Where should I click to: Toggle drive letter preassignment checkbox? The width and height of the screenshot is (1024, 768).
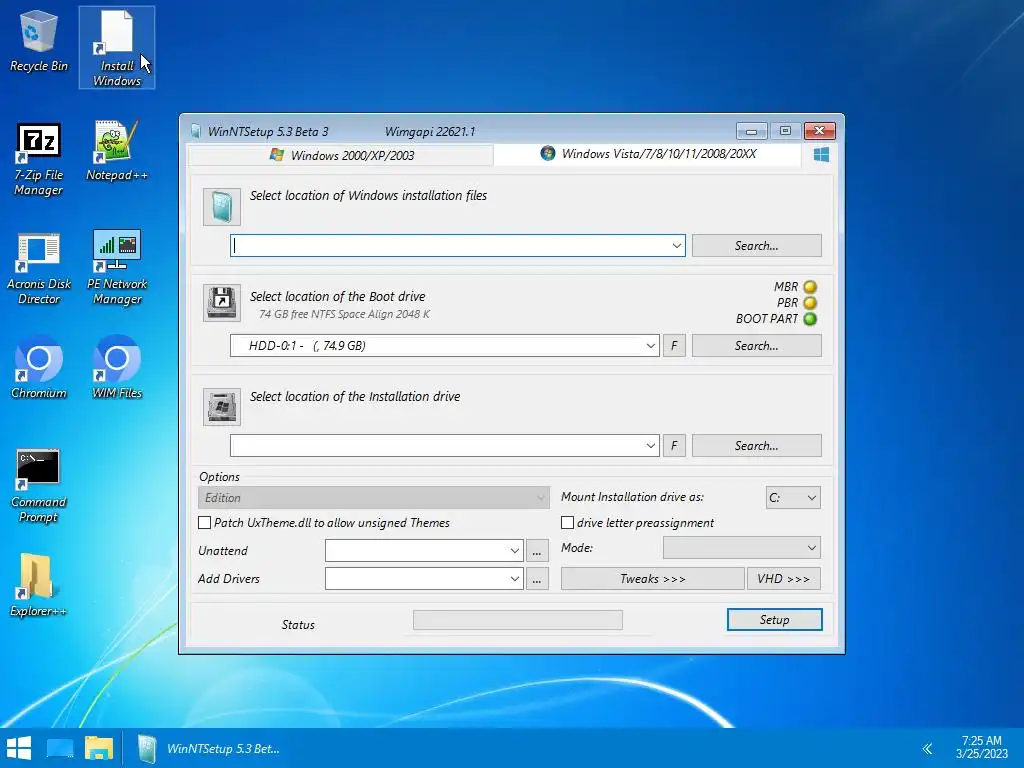[x=568, y=522]
